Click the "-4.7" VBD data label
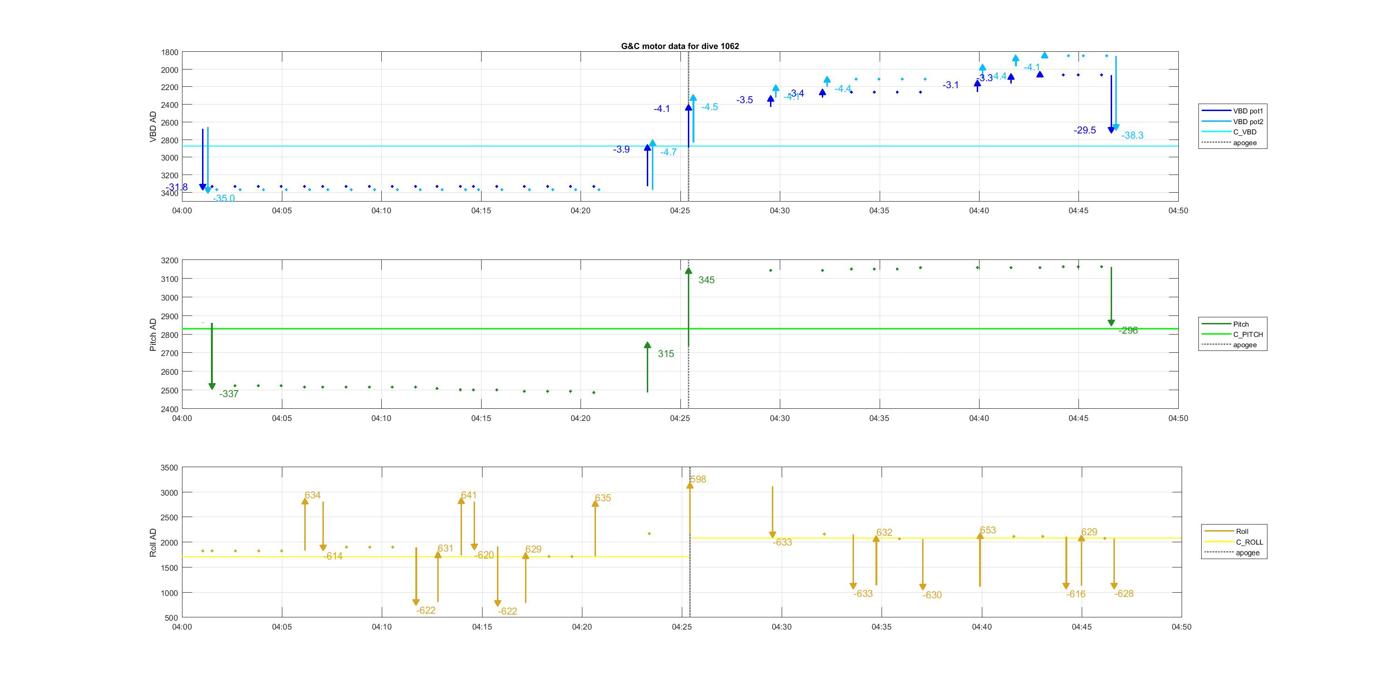Image resolution: width=1400 pixels, height=693 pixels. tap(668, 152)
